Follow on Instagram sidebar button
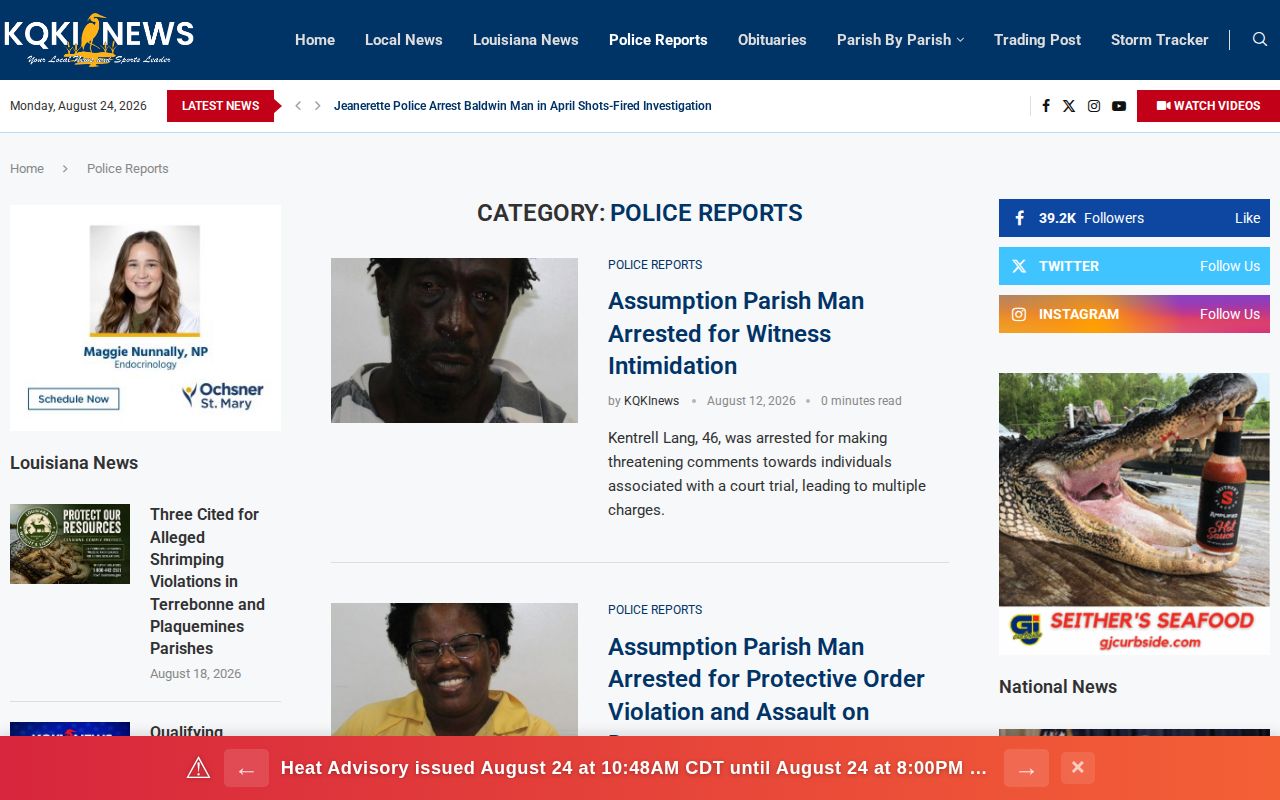Viewport: 1280px width, 800px height. pos(1134,314)
